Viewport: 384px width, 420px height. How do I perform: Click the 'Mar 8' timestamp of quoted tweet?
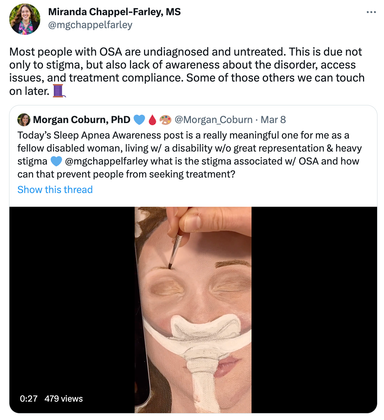pos(273,120)
